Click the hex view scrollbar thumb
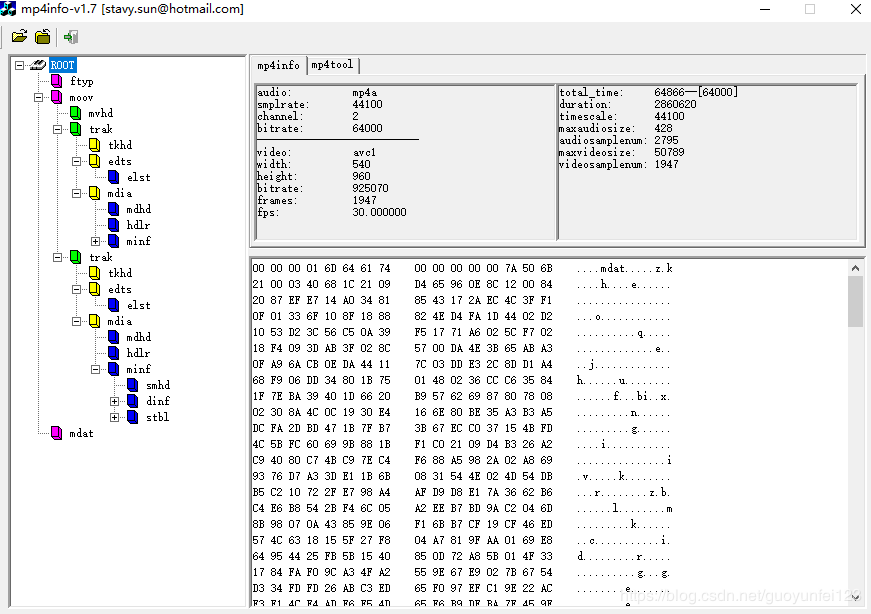 point(855,302)
